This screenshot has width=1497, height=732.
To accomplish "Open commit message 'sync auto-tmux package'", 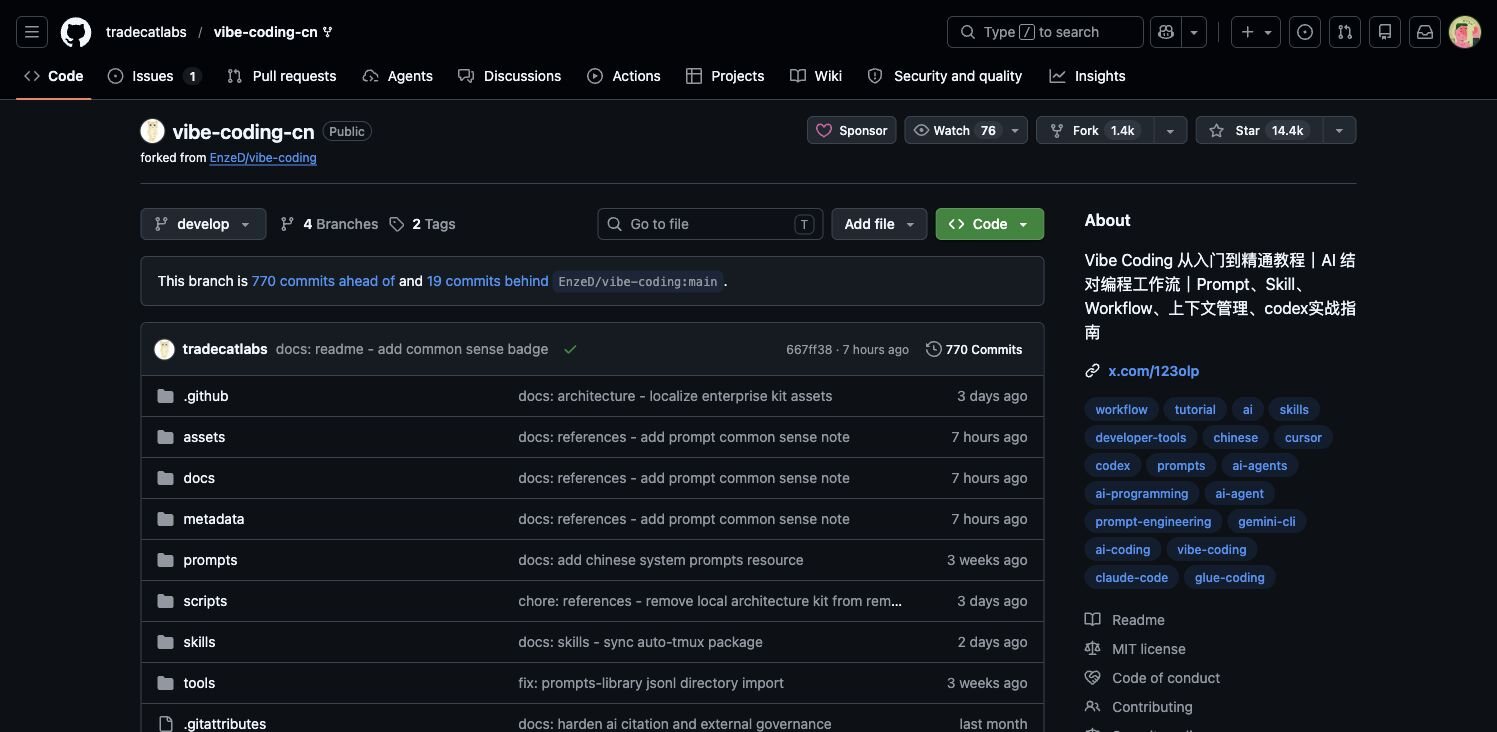I will 640,642.
